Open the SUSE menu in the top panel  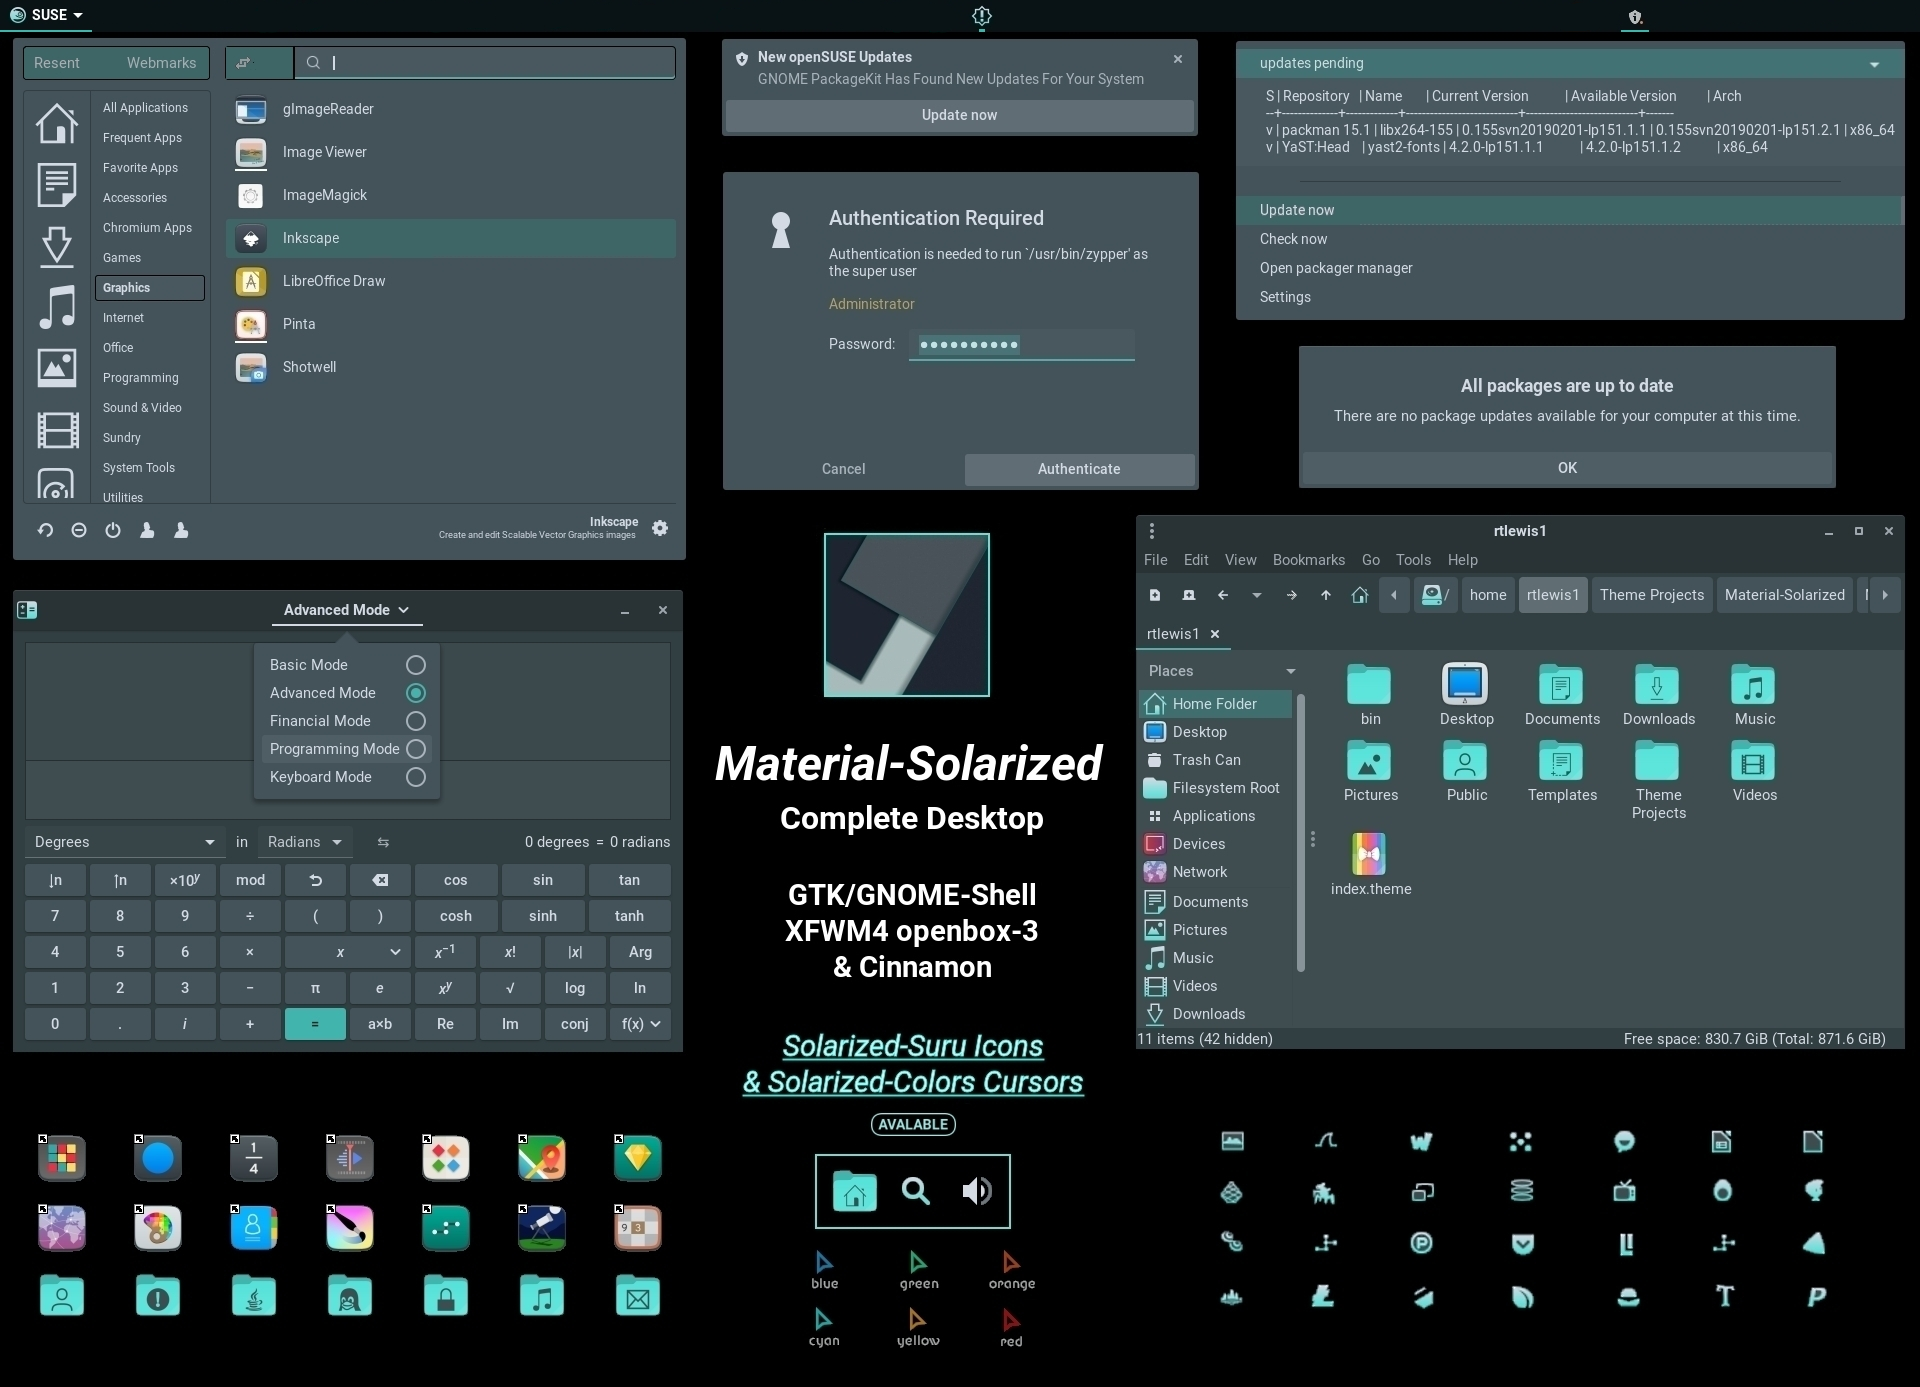click(46, 15)
